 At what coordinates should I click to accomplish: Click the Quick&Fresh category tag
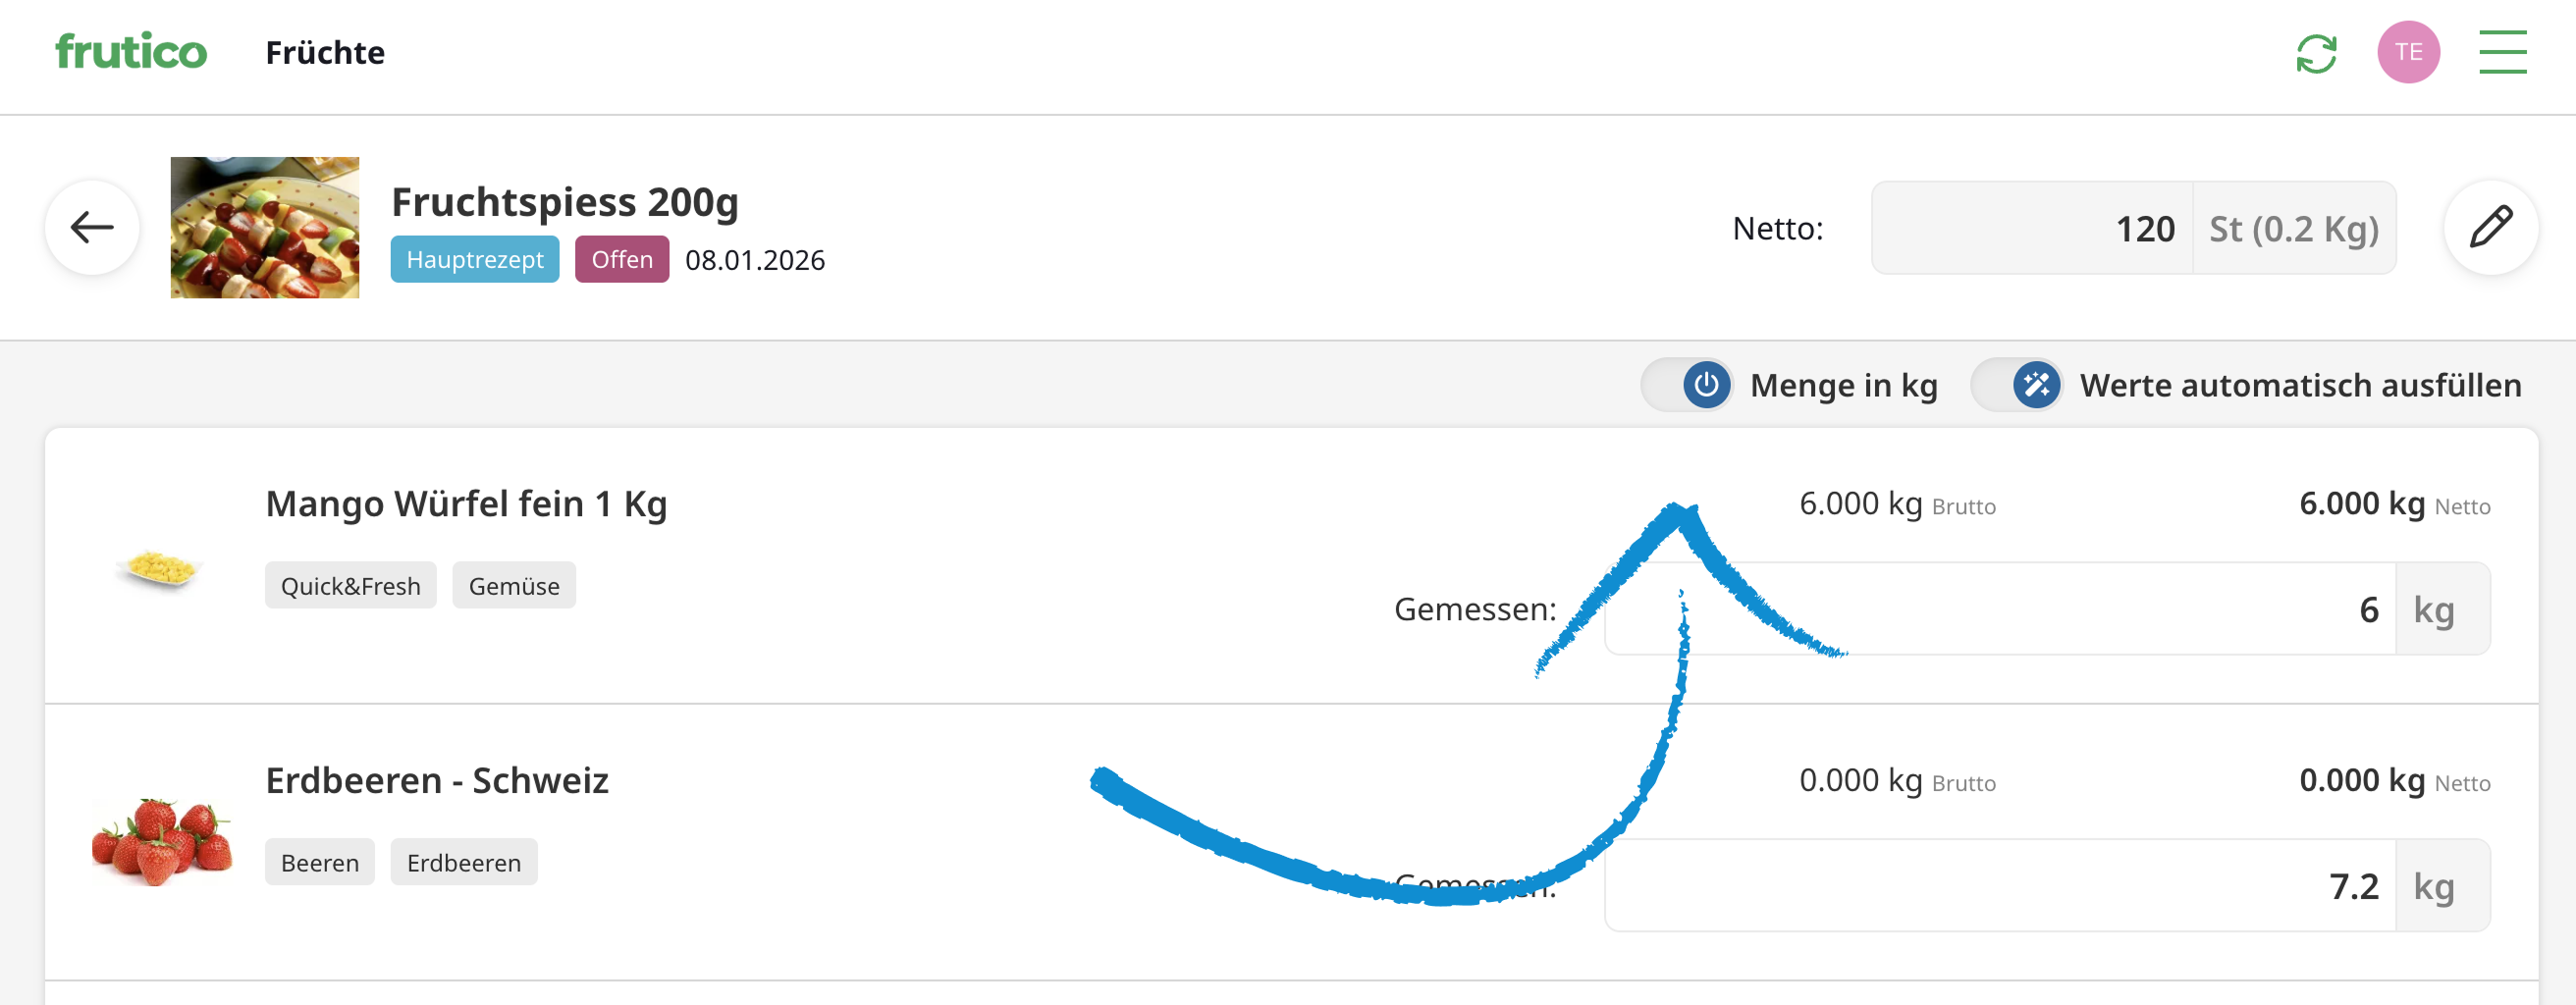pyautogui.click(x=350, y=586)
